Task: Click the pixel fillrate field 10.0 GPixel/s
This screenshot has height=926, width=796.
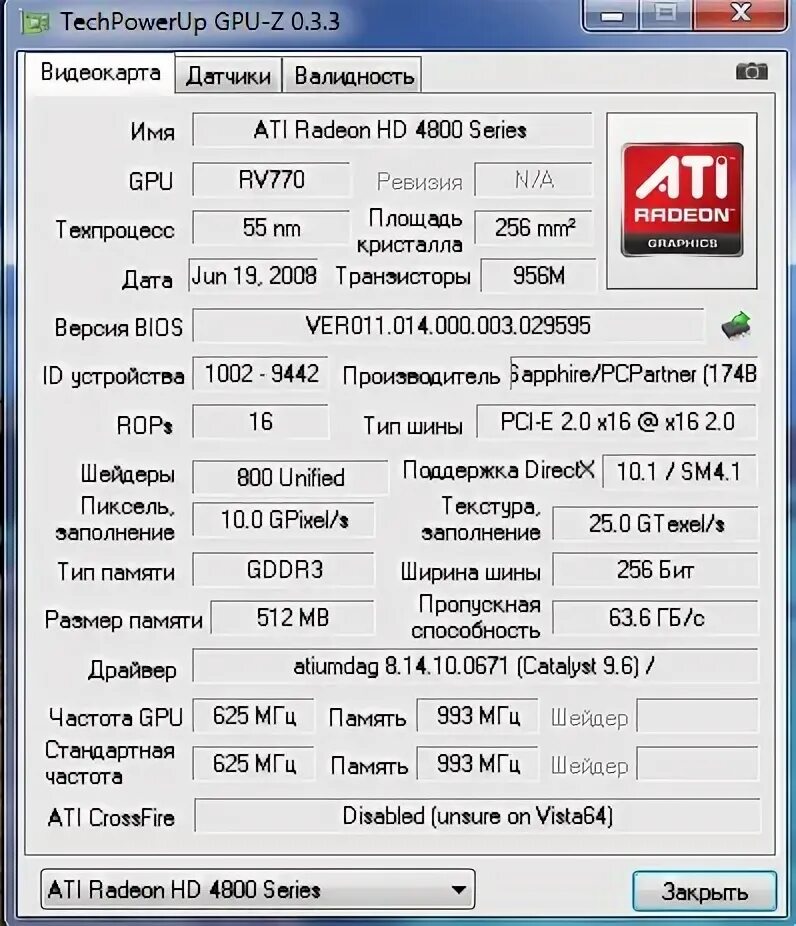Action: coord(283,520)
